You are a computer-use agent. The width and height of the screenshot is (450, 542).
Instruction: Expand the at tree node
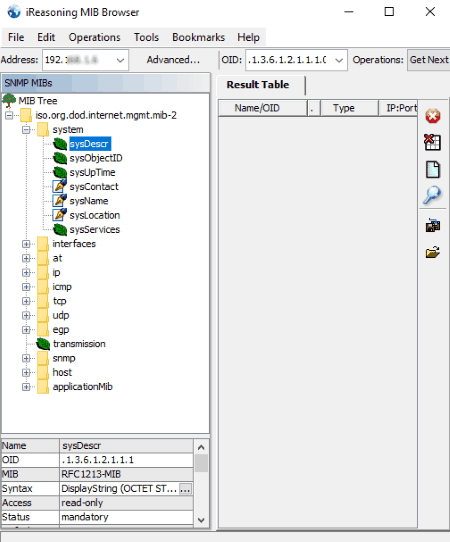pyautogui.click(x=26, y=258)
